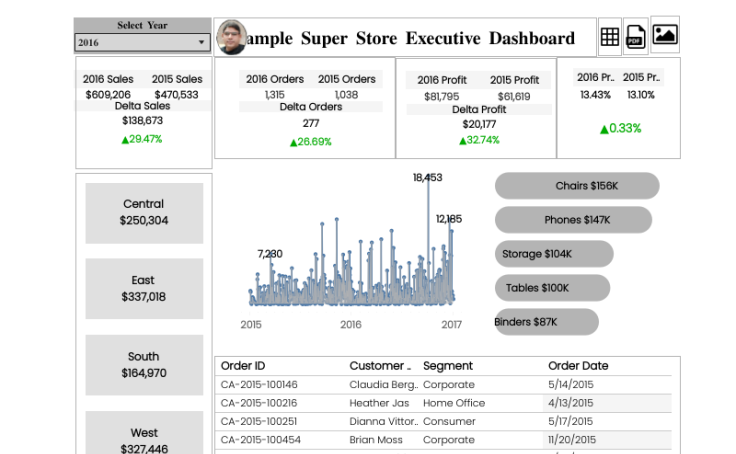Click the profile photo avatar
Image resolution: width=736 pixels, height=454 pixels.
pyautogui.click(x=231, y=37)
